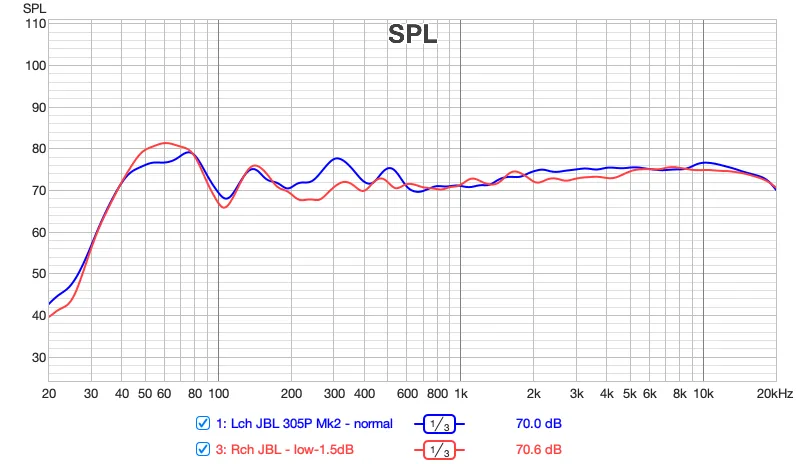This screenshot has width=800, height=464.
Task: Select the '3: Rch JBL - low-1.5dB' legend label
Action: pos(285,450)
